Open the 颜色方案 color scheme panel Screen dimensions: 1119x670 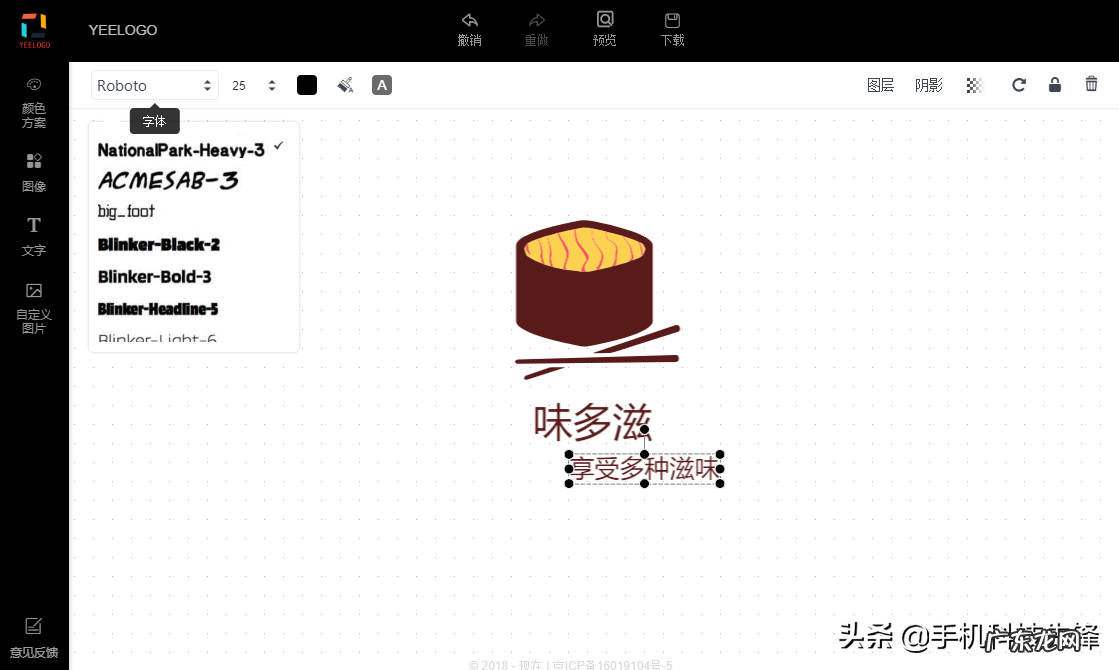coord(34,103)
